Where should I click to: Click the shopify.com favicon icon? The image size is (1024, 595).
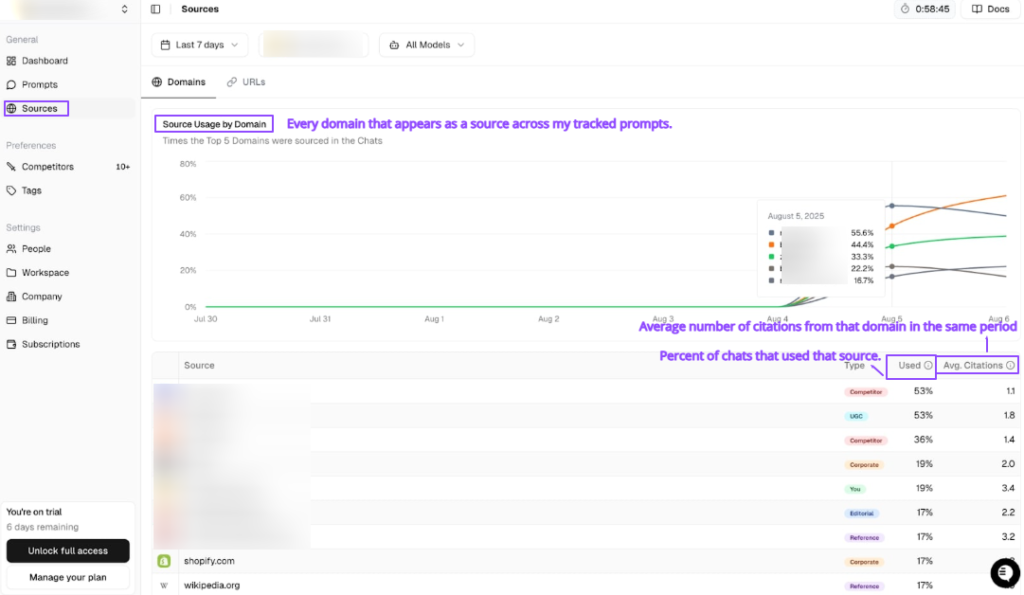(x=164, y=561)
